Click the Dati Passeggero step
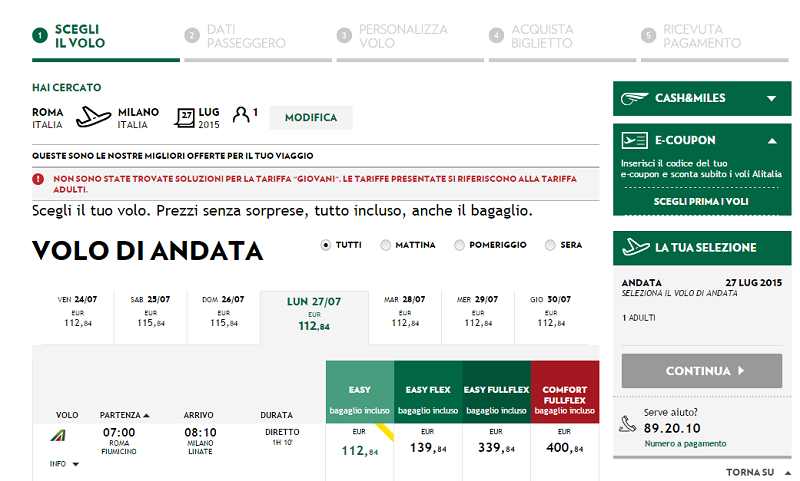800x481 pixels. click(246, 36)
